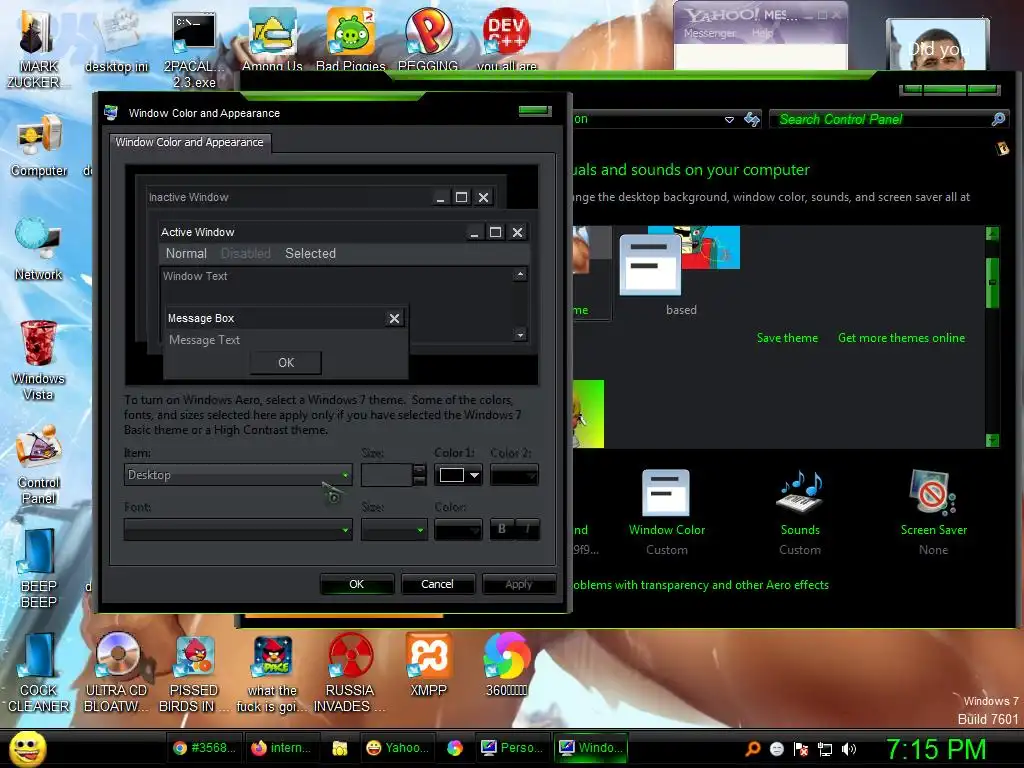This screenshot has width=1024, height=768.
Task: Click the Apply button
Action: (519, 584)
